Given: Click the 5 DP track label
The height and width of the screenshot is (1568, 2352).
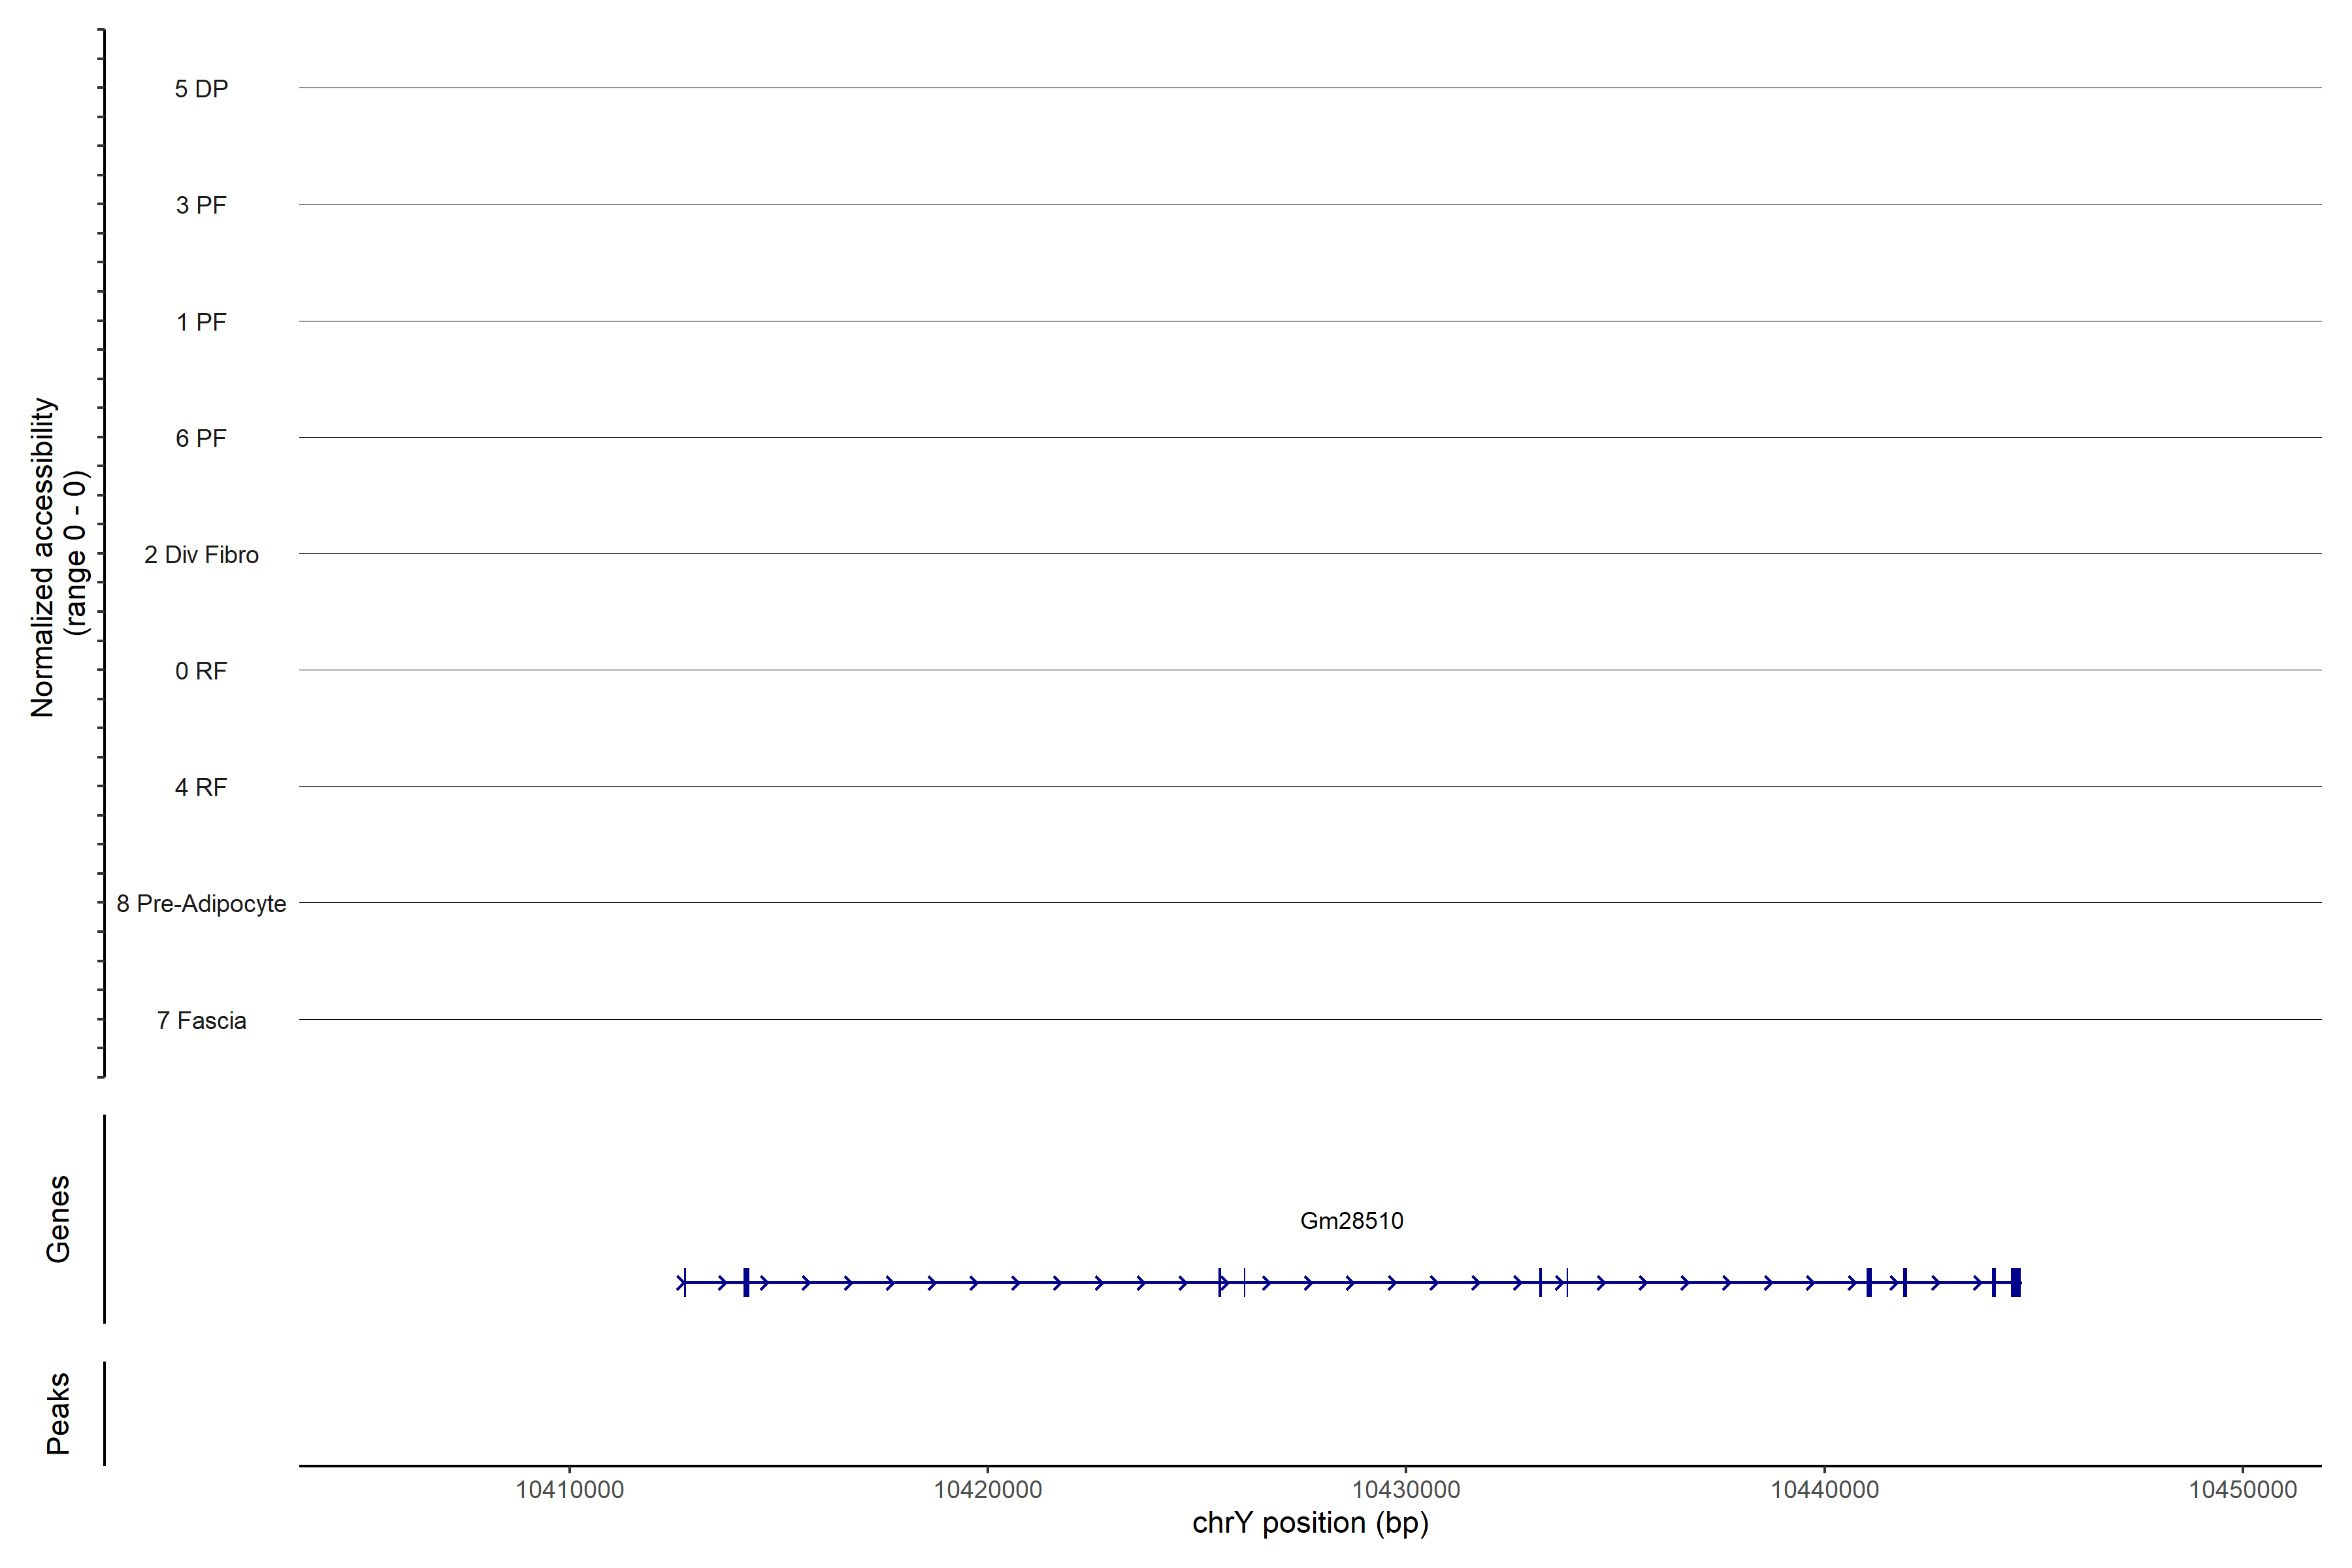Looking at the screenshot, I should [201, 89].
